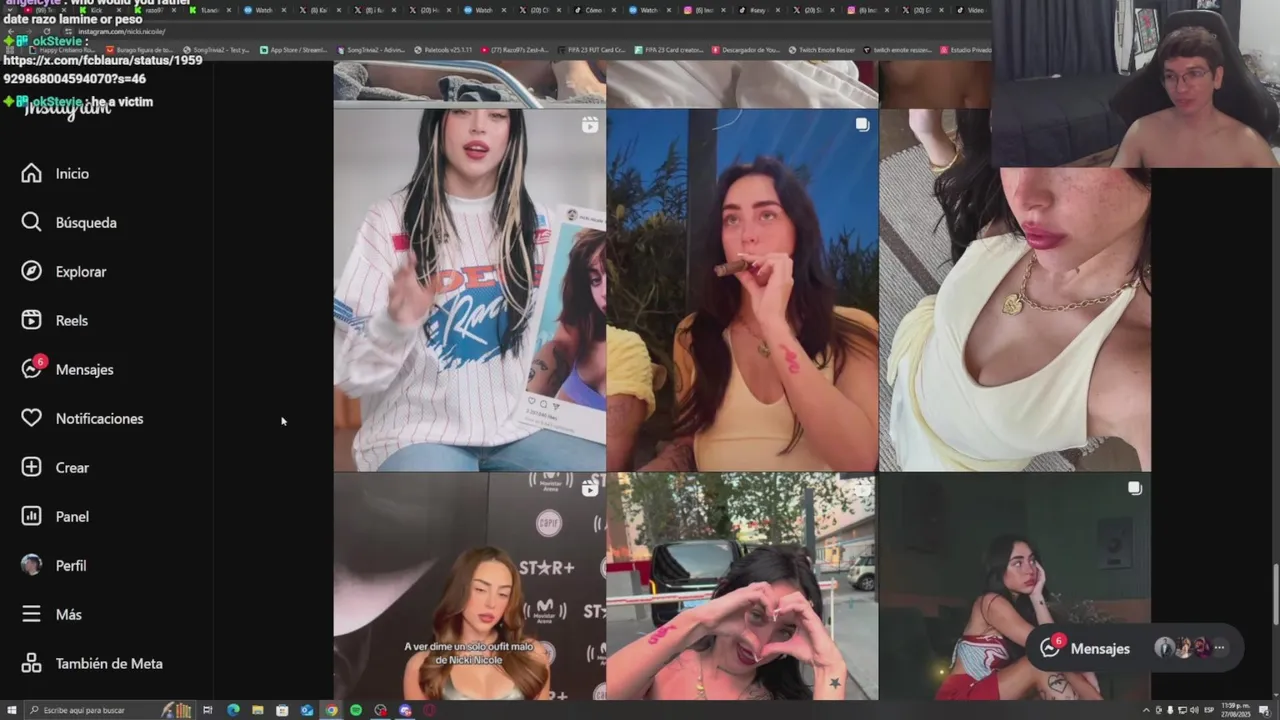This screenshot has width=1280, height=720.
Task: Open Task View on the taskbar
Action: click(x=208, y=710)
